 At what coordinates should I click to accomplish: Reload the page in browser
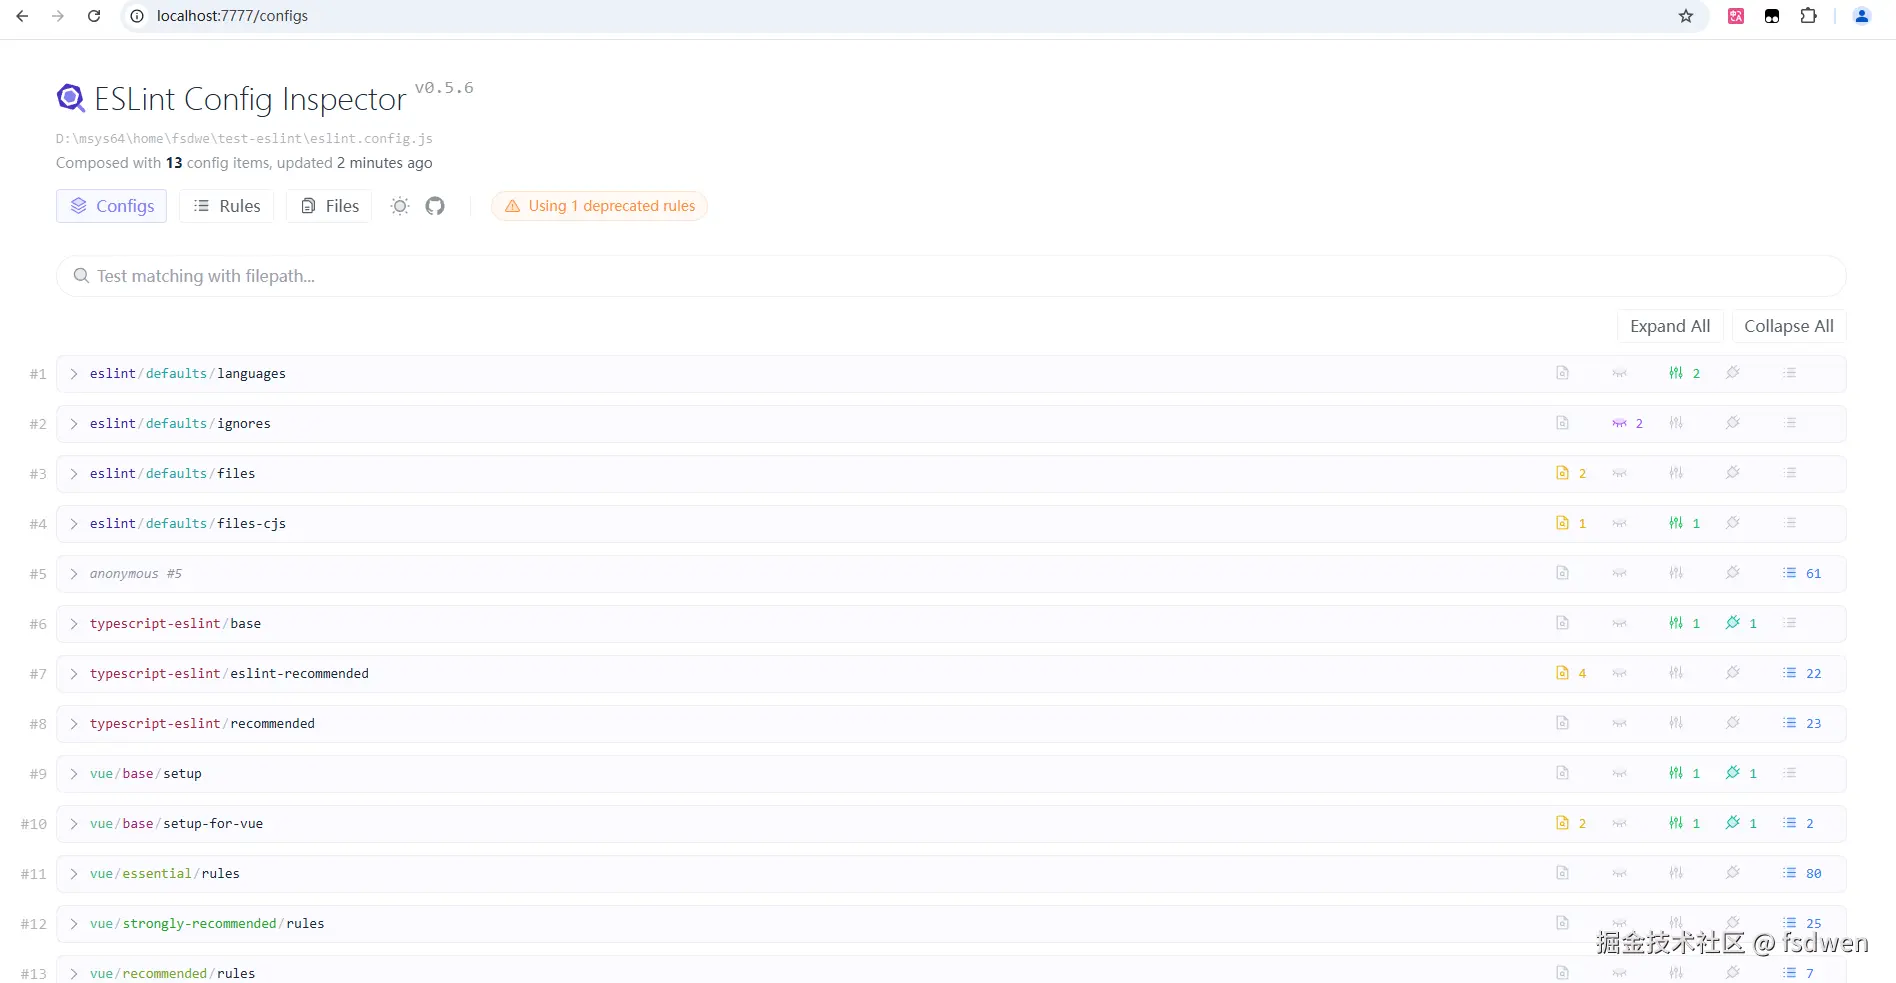click(x=94, y=16)
